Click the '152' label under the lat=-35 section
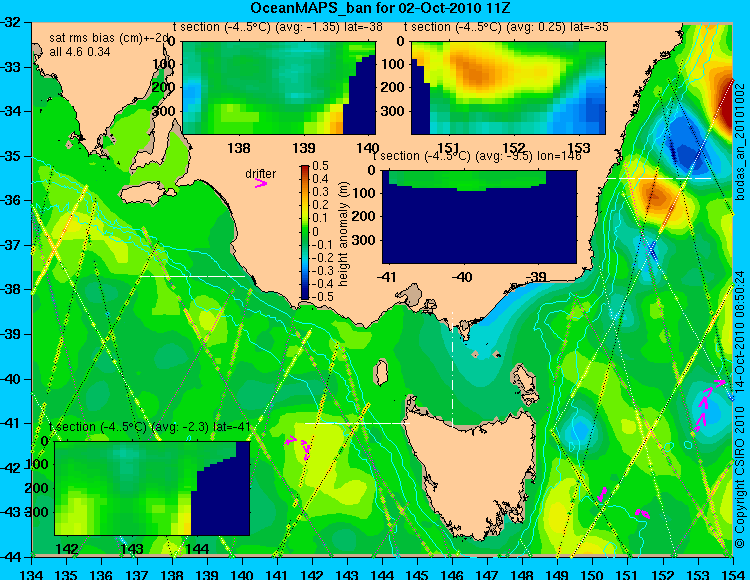The width and height of the screenshot is (750, 580). [x=514, y=147]
